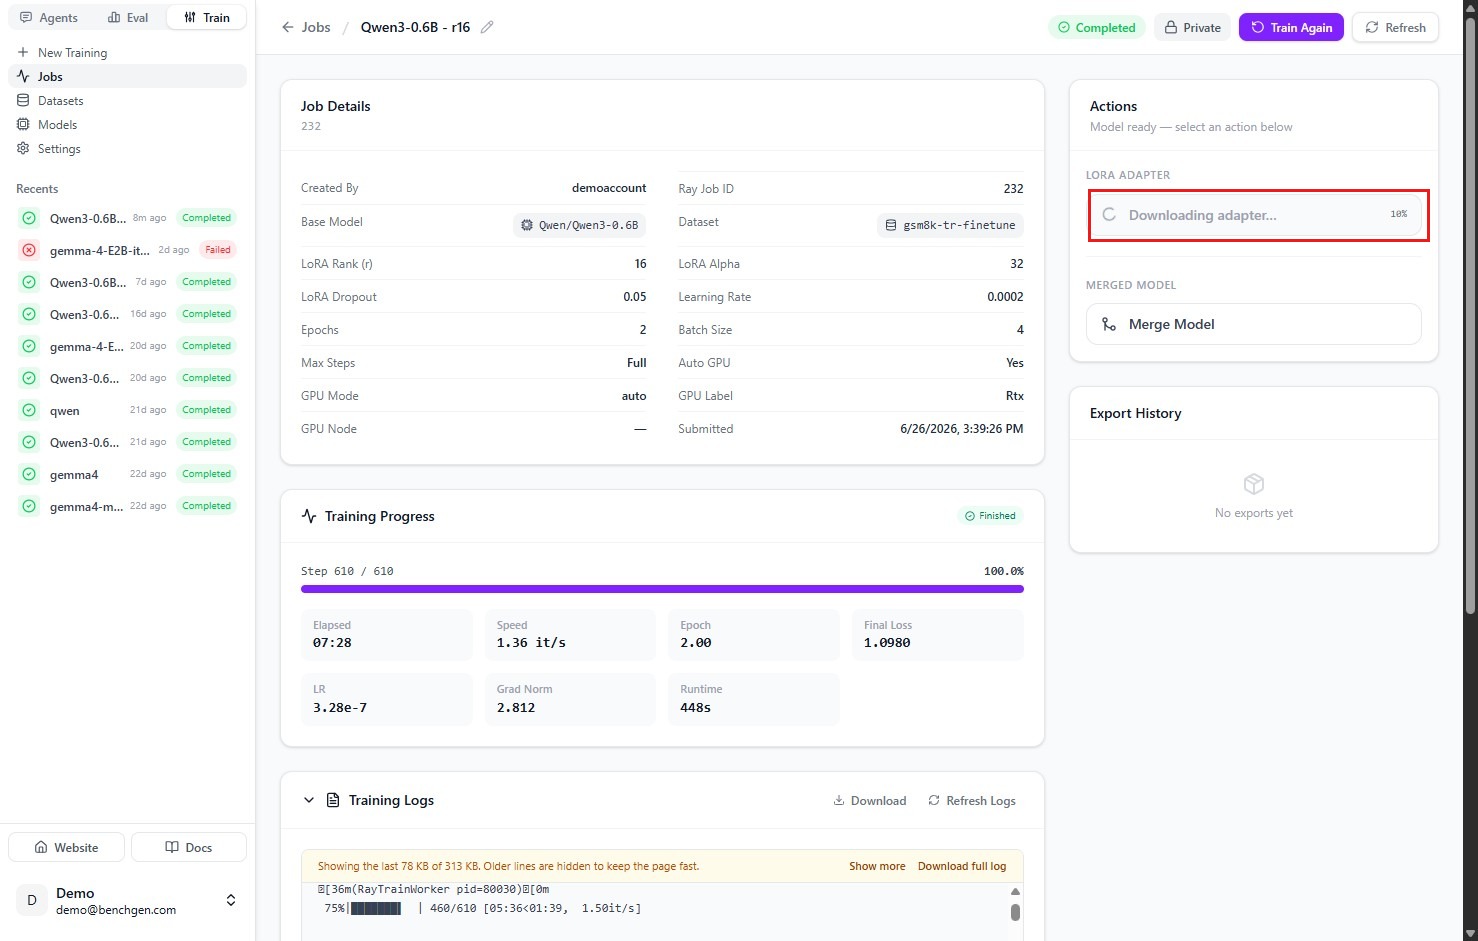Click the merge icon in Merge Model
This screenshot has width=1478, height=941.
coord(1109,324)
